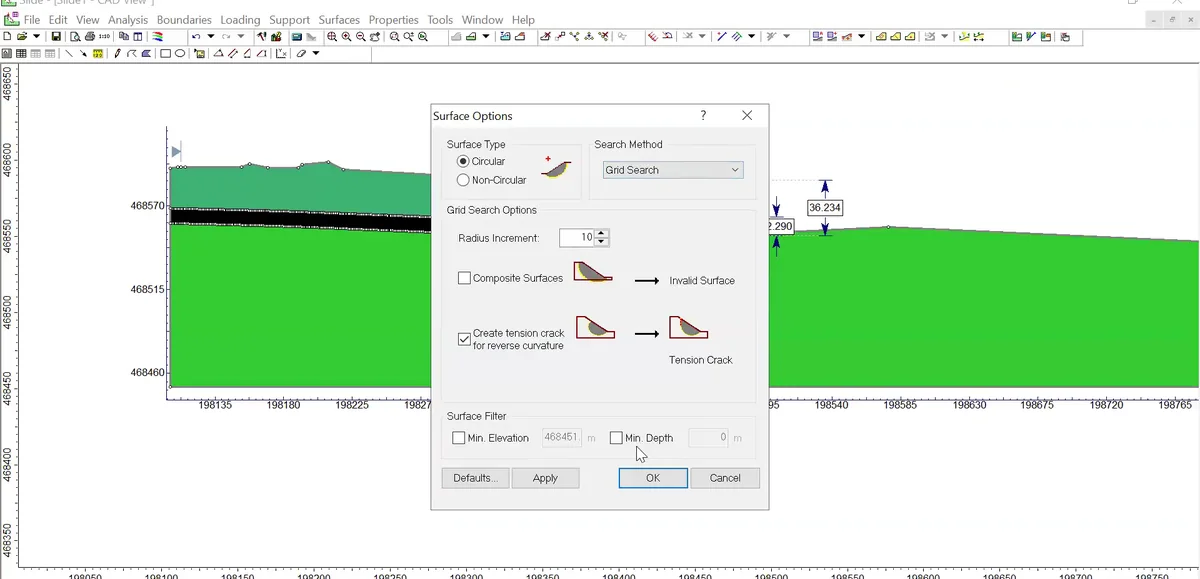The width and height of the screenshot is (1200, 579).
Task: Click the 36.234 dimension label
Action: (825, 208)
